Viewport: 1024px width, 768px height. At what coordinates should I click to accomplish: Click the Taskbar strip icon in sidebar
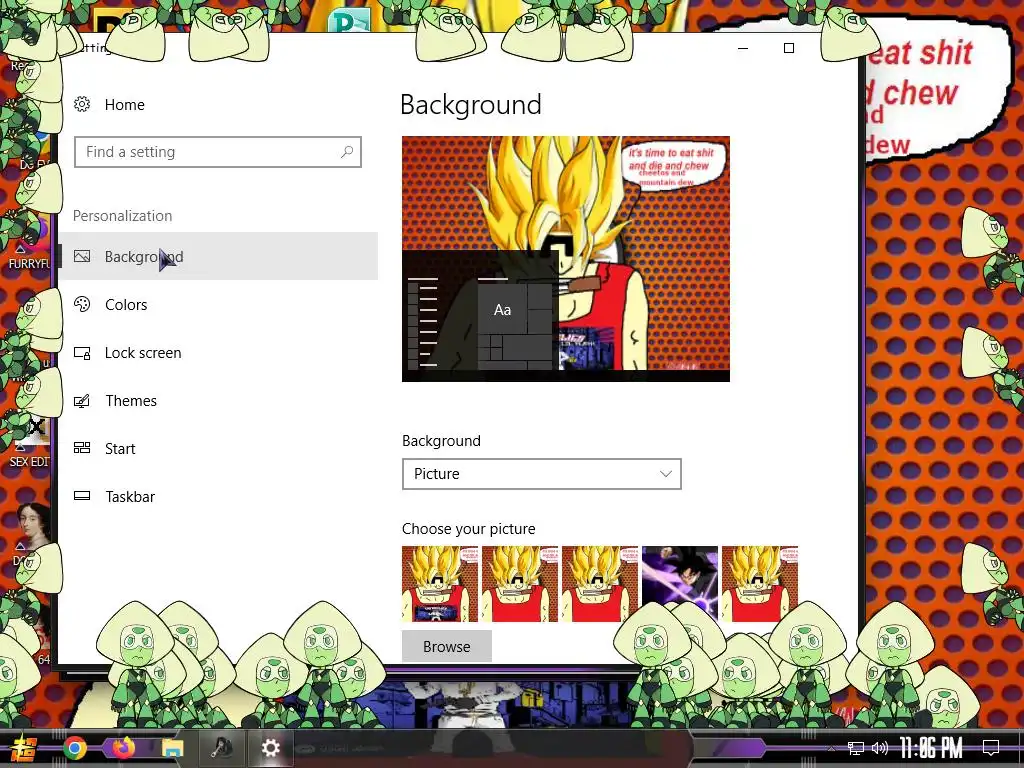(82, 496)
